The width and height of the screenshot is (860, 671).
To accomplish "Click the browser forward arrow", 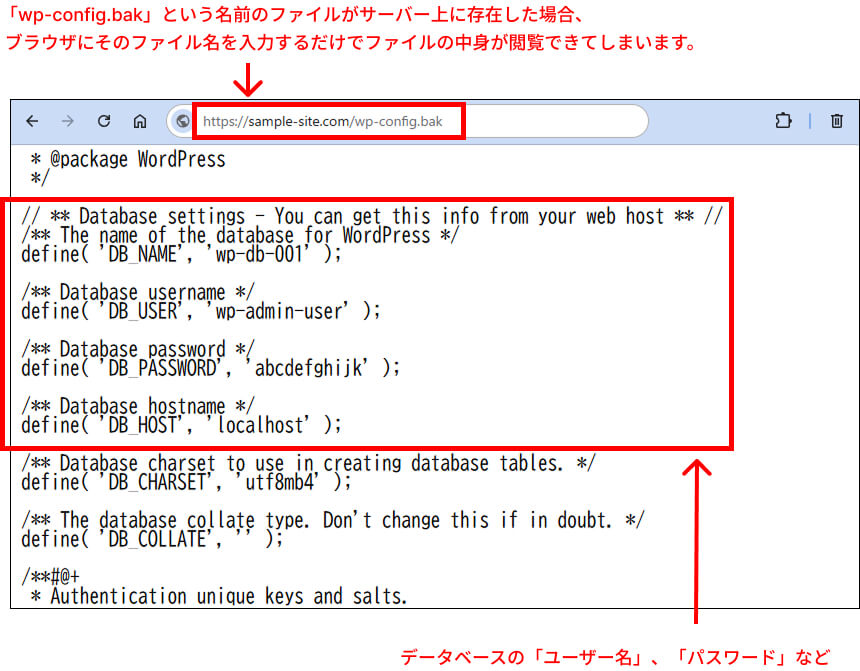I will coord(67,121).
